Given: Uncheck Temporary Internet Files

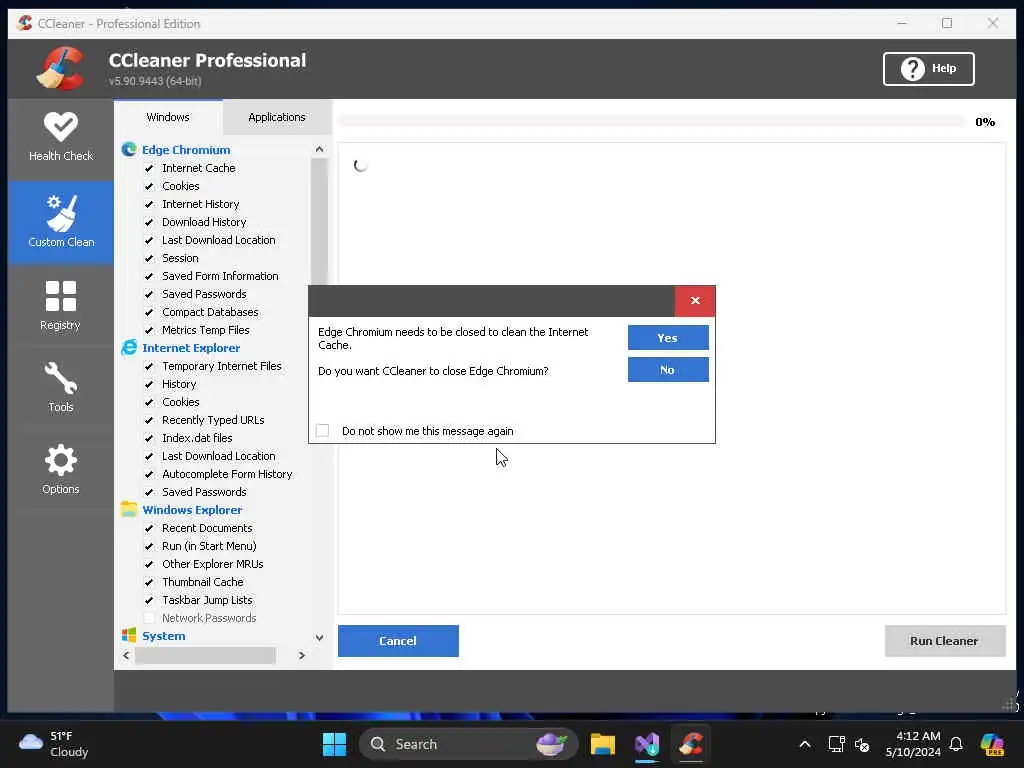Looking at the screenshot, I should tap(149, 366).
